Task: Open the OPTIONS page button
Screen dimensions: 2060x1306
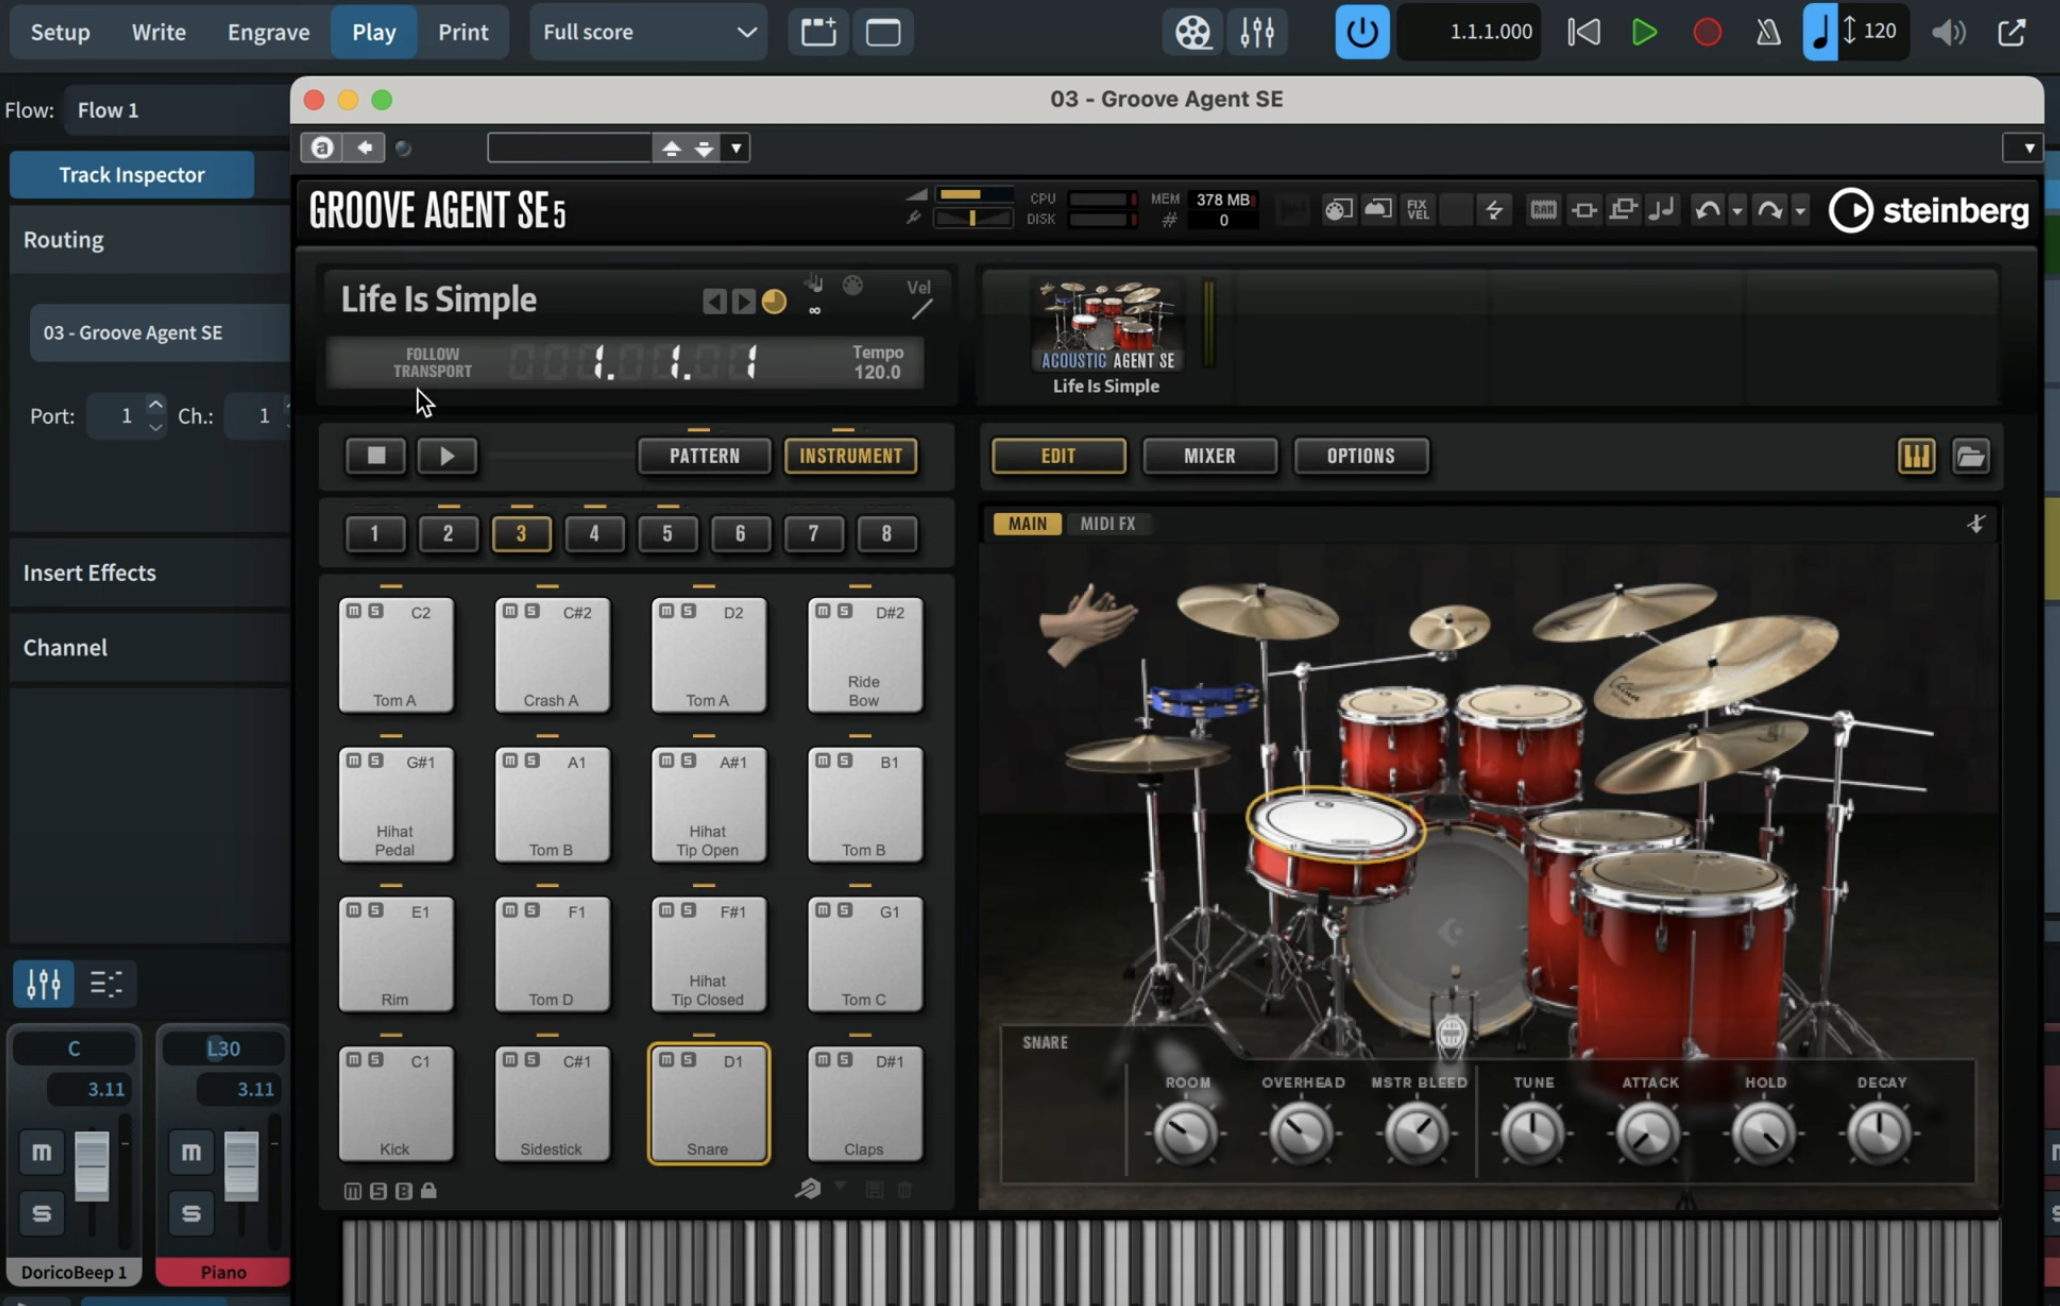Action: (1360, 456)
